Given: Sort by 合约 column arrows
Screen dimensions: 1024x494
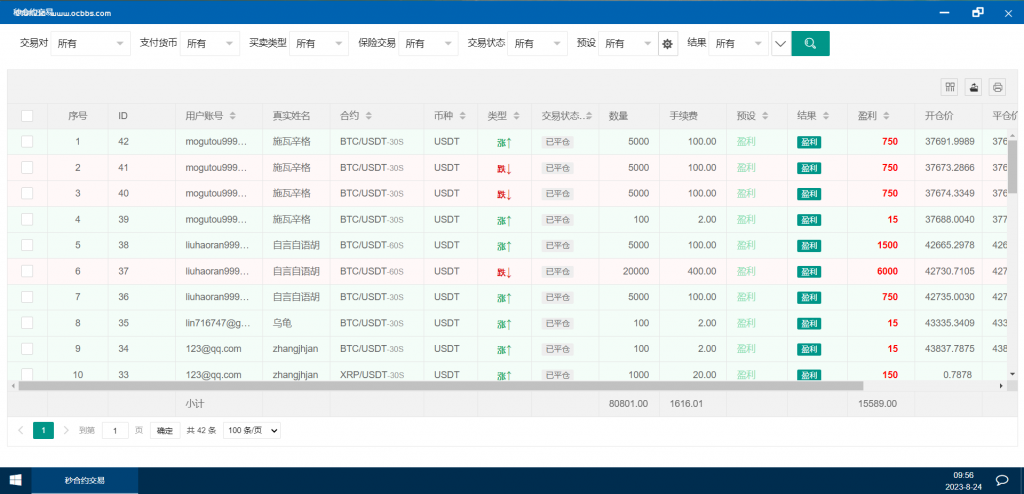Looking at the screenshot, I should (x=368, y=116).
